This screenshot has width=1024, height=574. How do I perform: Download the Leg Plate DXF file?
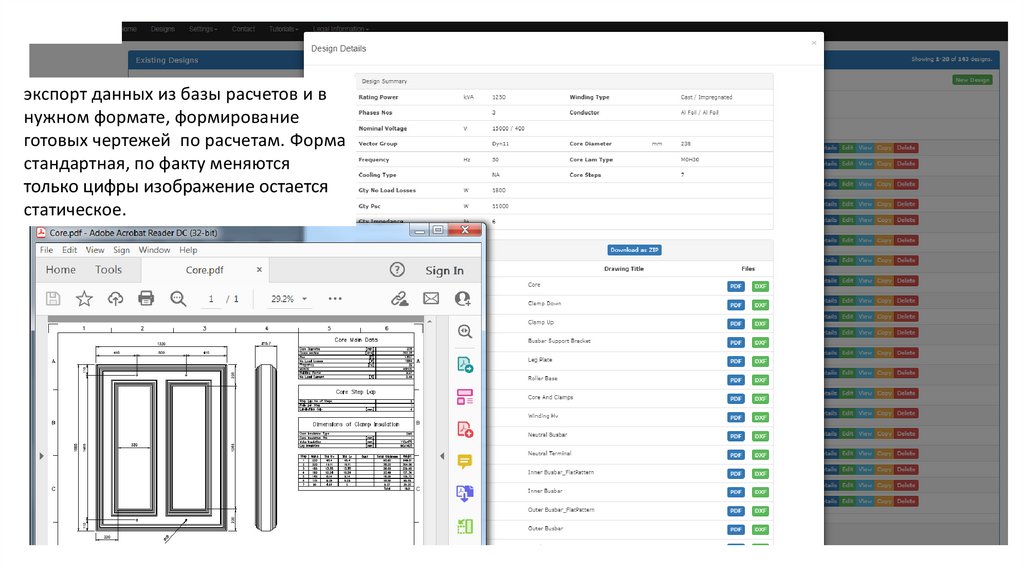point(760,361)
